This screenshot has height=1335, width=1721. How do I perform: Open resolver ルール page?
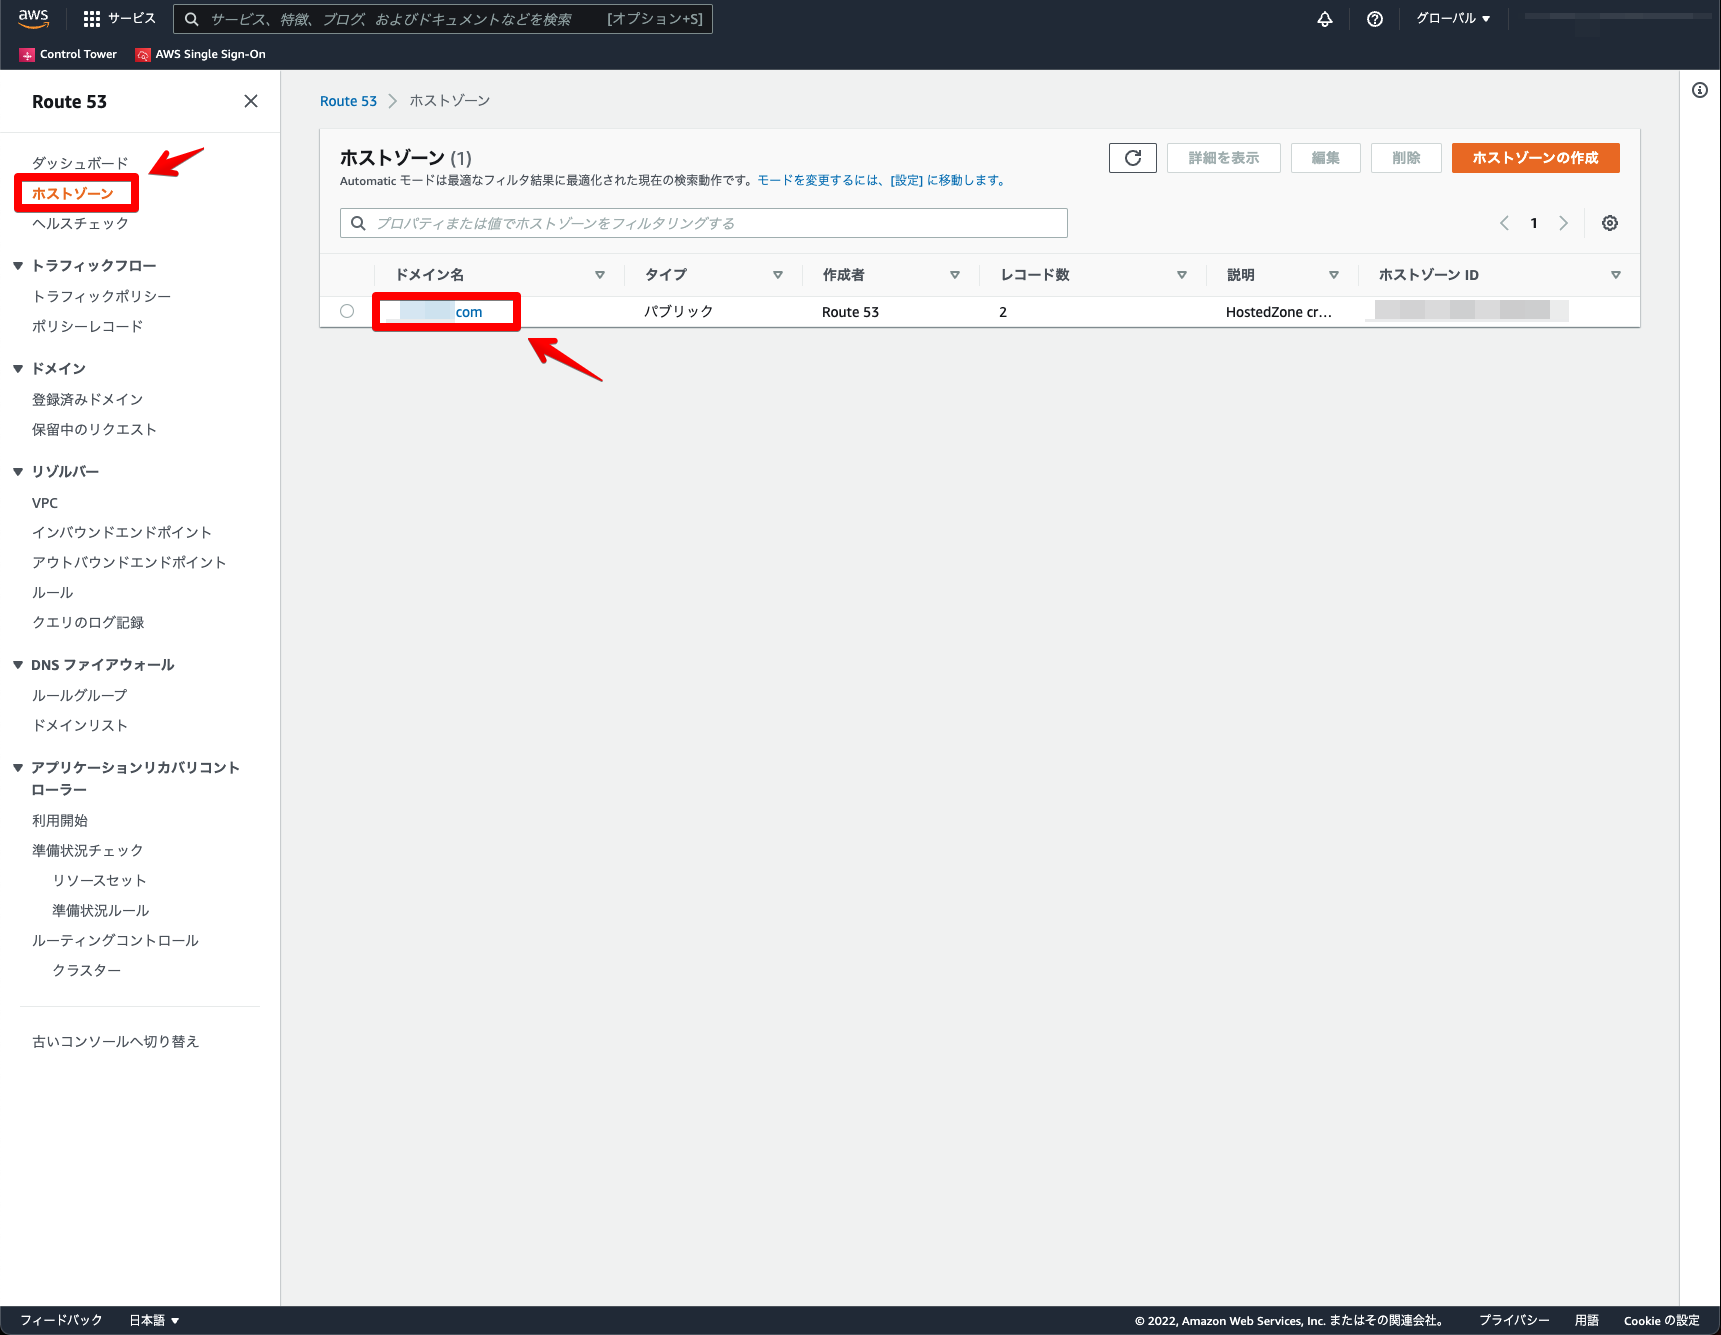[x=52, y=592]
